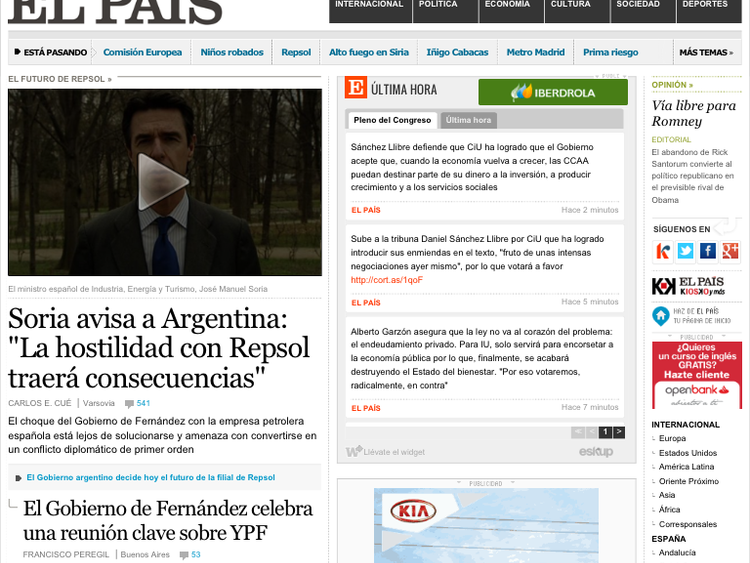Click the eskup logo in widget
This screenshot has height=563, width=750.
tap(596, 451)
